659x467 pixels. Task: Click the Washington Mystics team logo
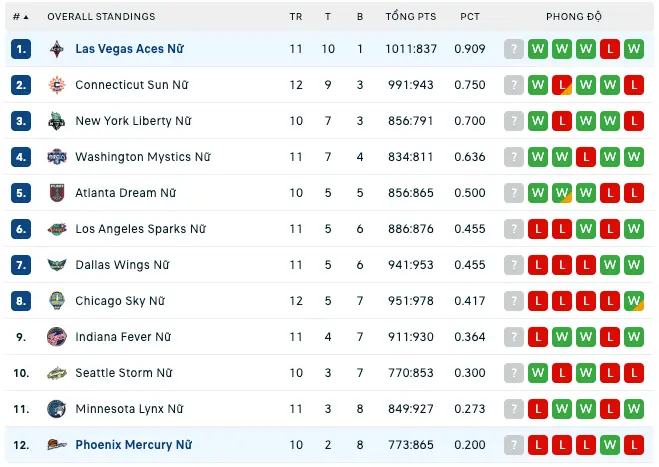[x=56, y=157]
